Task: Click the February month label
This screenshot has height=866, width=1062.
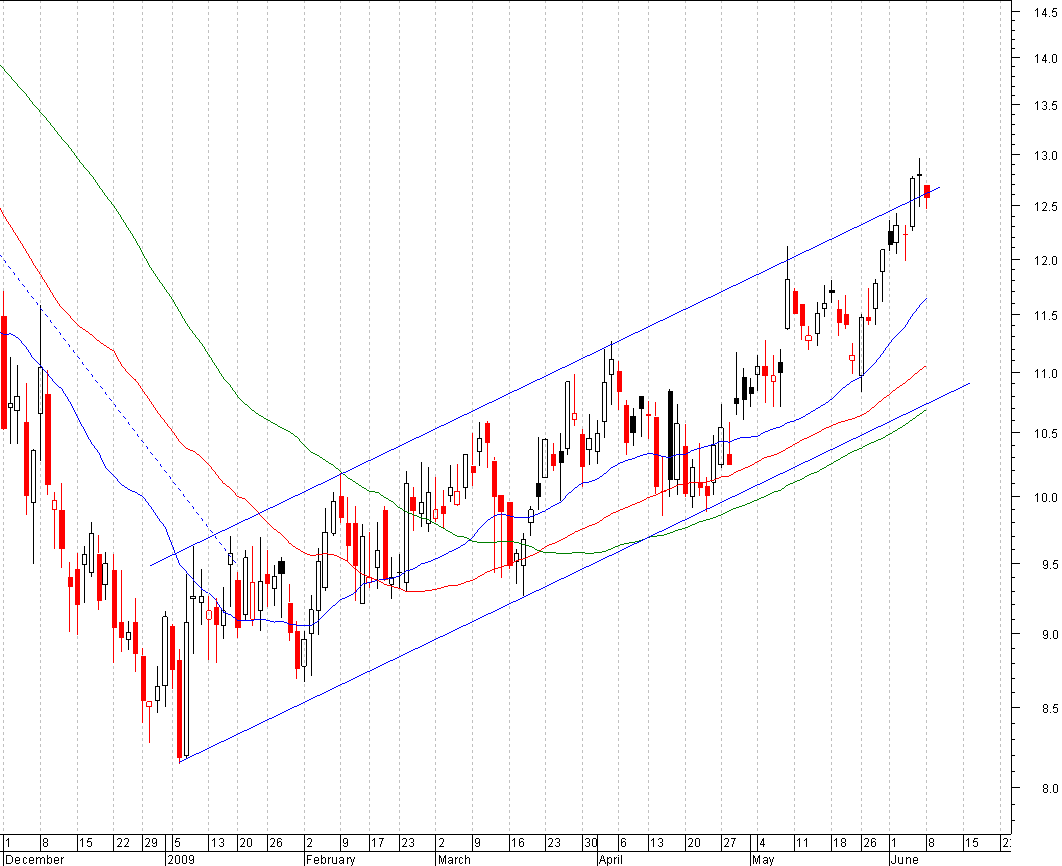Action: (330, 859)
